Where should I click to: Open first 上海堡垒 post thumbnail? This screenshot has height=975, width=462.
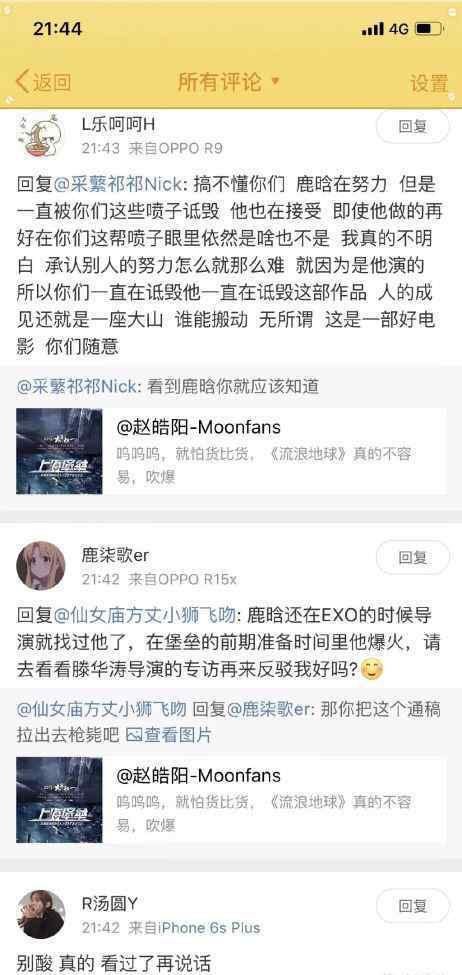click(x=59, y=451)
